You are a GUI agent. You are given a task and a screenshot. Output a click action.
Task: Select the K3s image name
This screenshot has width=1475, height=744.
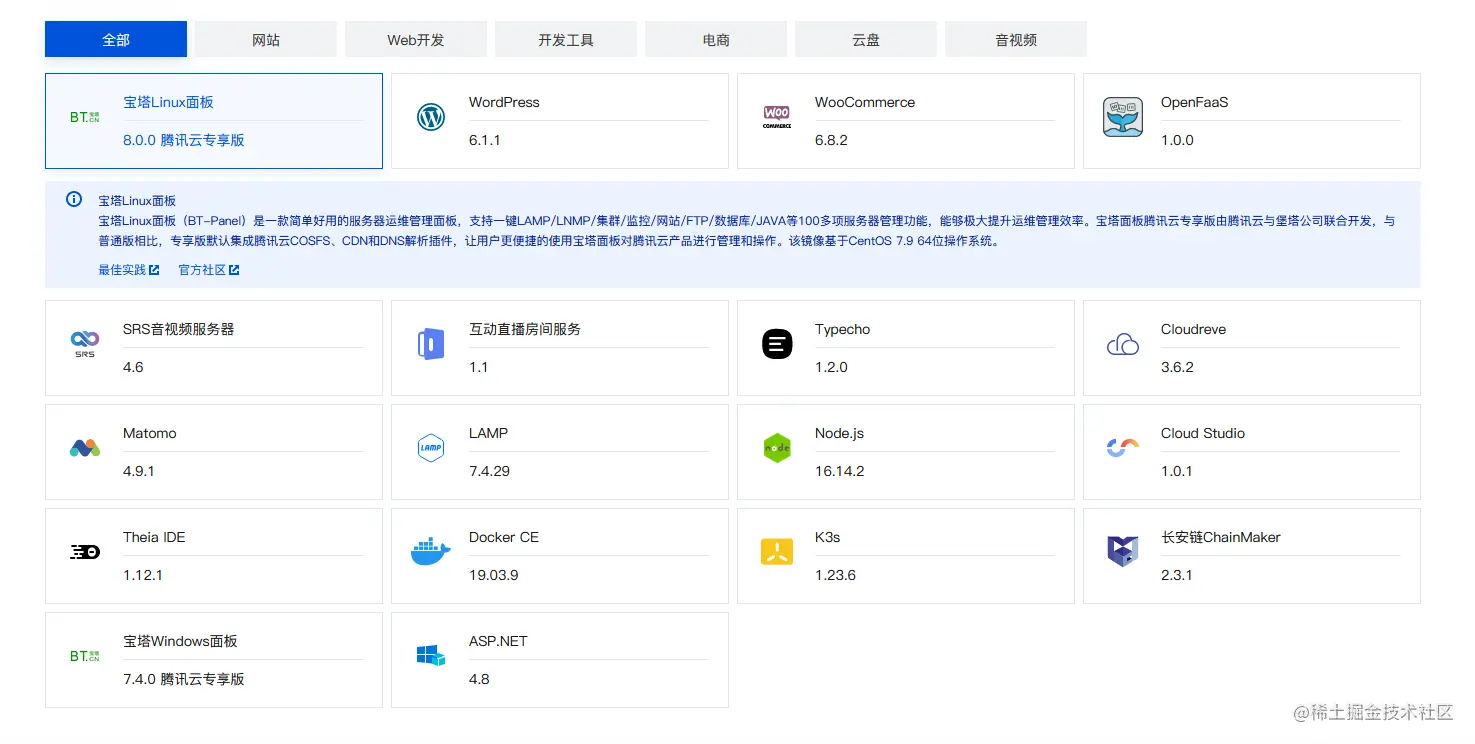coord(827,537)
